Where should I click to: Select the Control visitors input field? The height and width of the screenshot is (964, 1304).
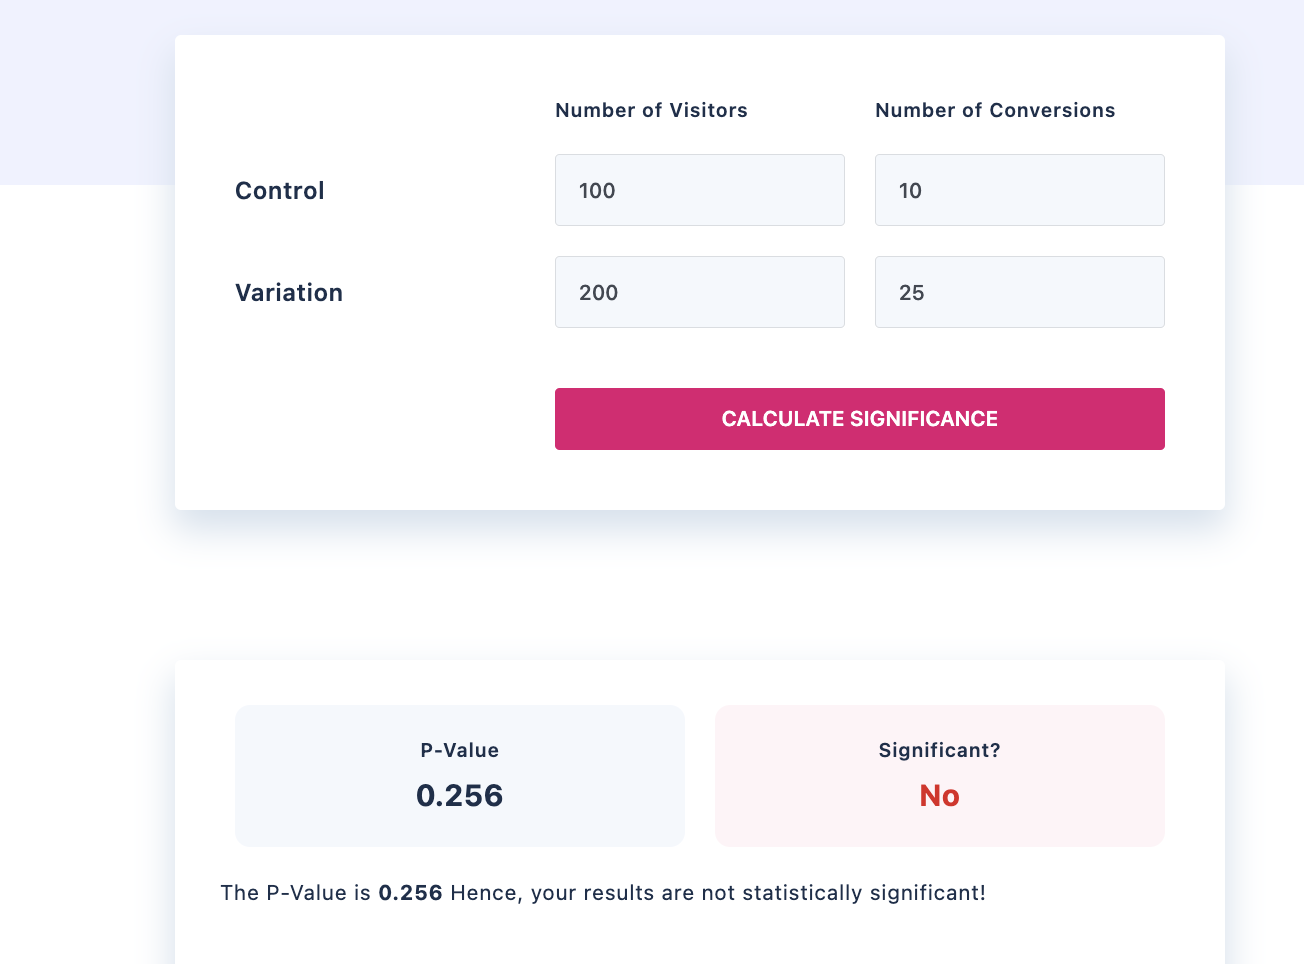click(x=699, y=190)
